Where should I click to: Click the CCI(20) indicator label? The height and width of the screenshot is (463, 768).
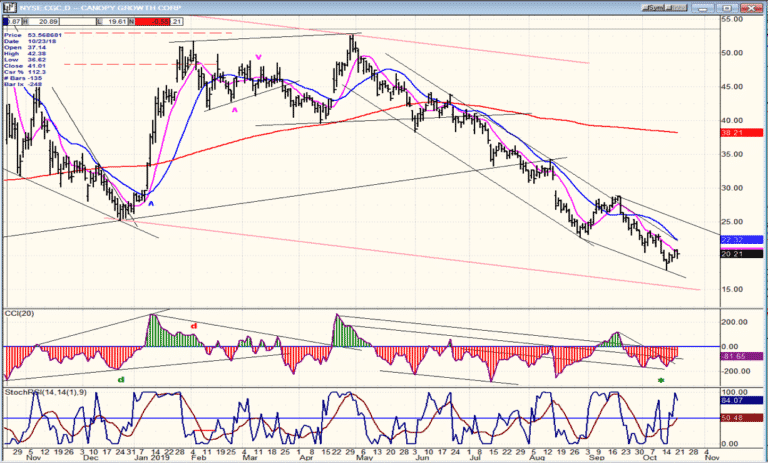pyautogui.click(x=19, y=313)
